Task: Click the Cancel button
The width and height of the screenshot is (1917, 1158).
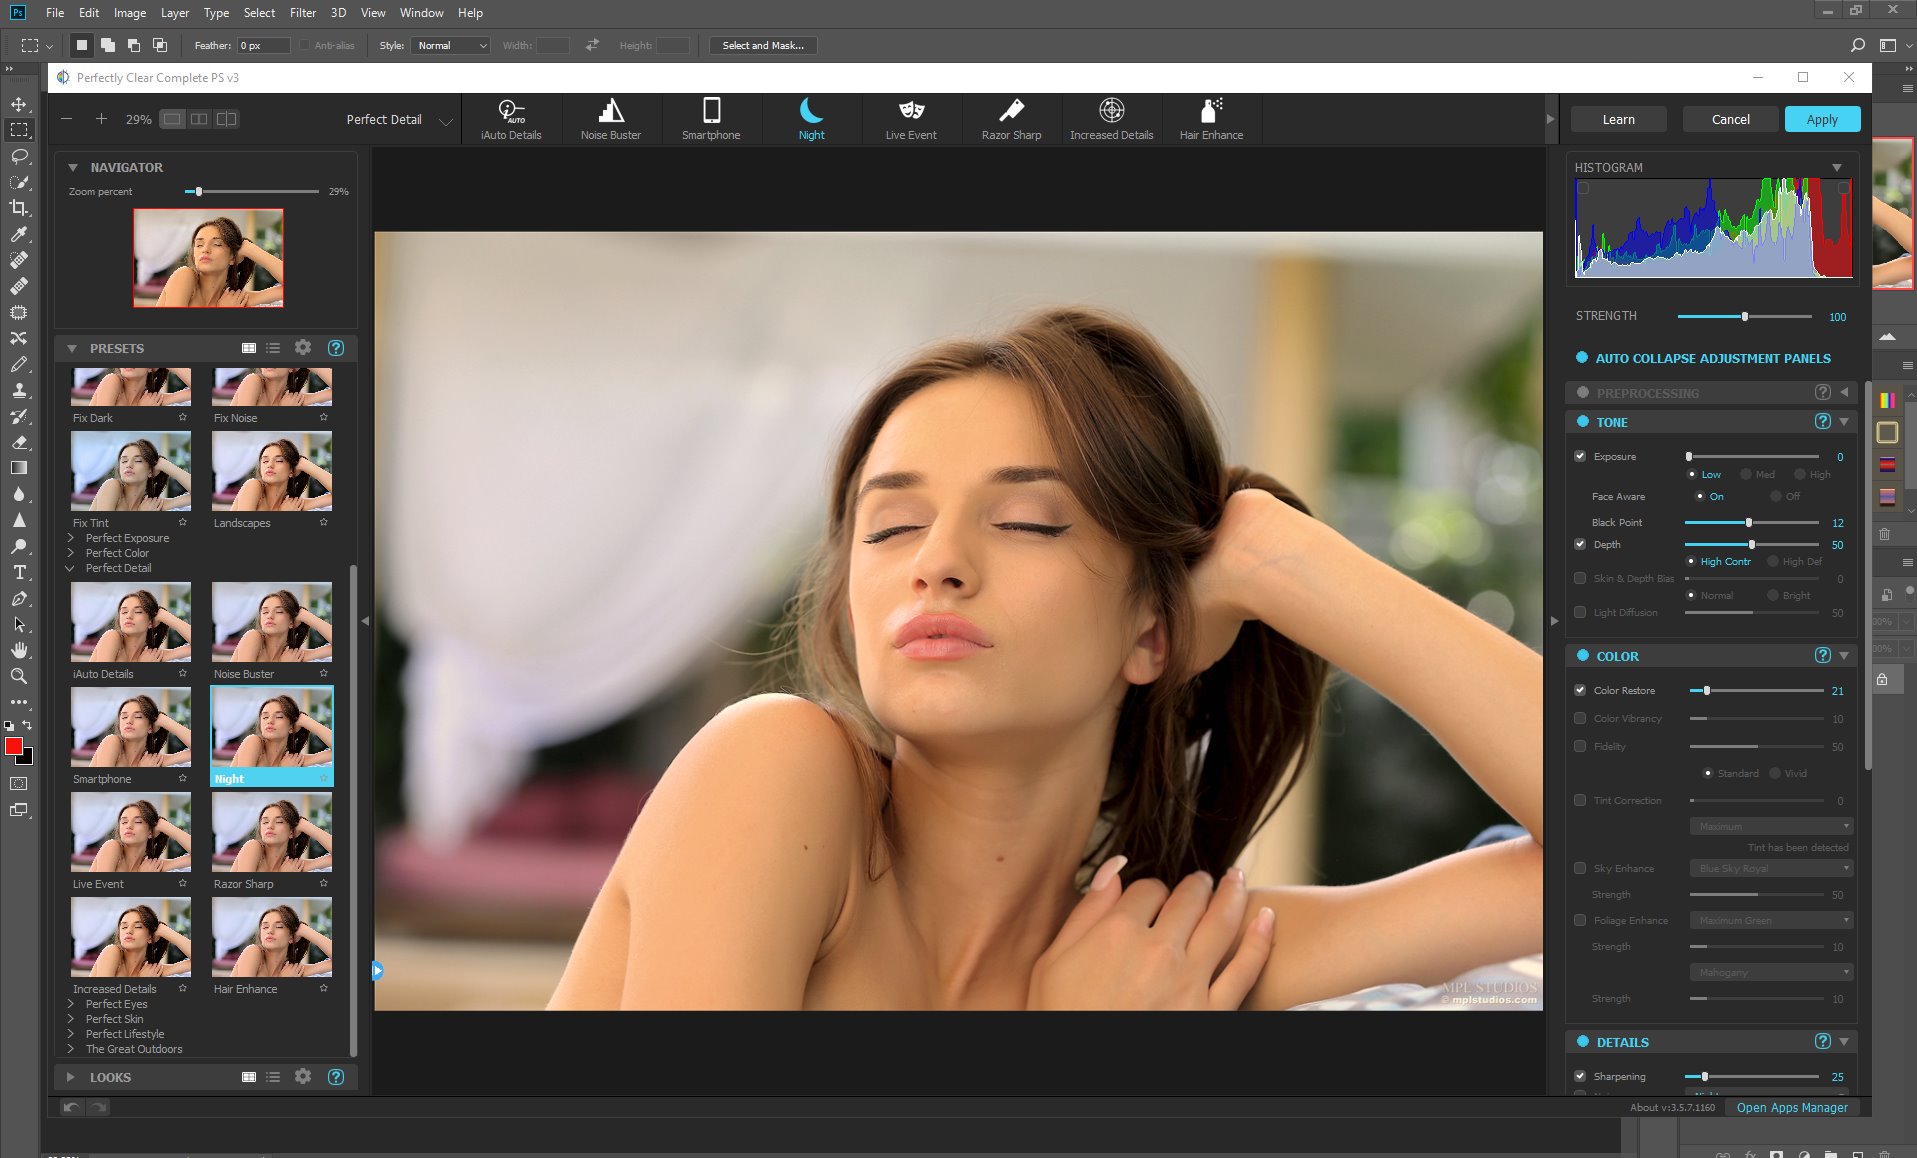Action: (1730, 119)
